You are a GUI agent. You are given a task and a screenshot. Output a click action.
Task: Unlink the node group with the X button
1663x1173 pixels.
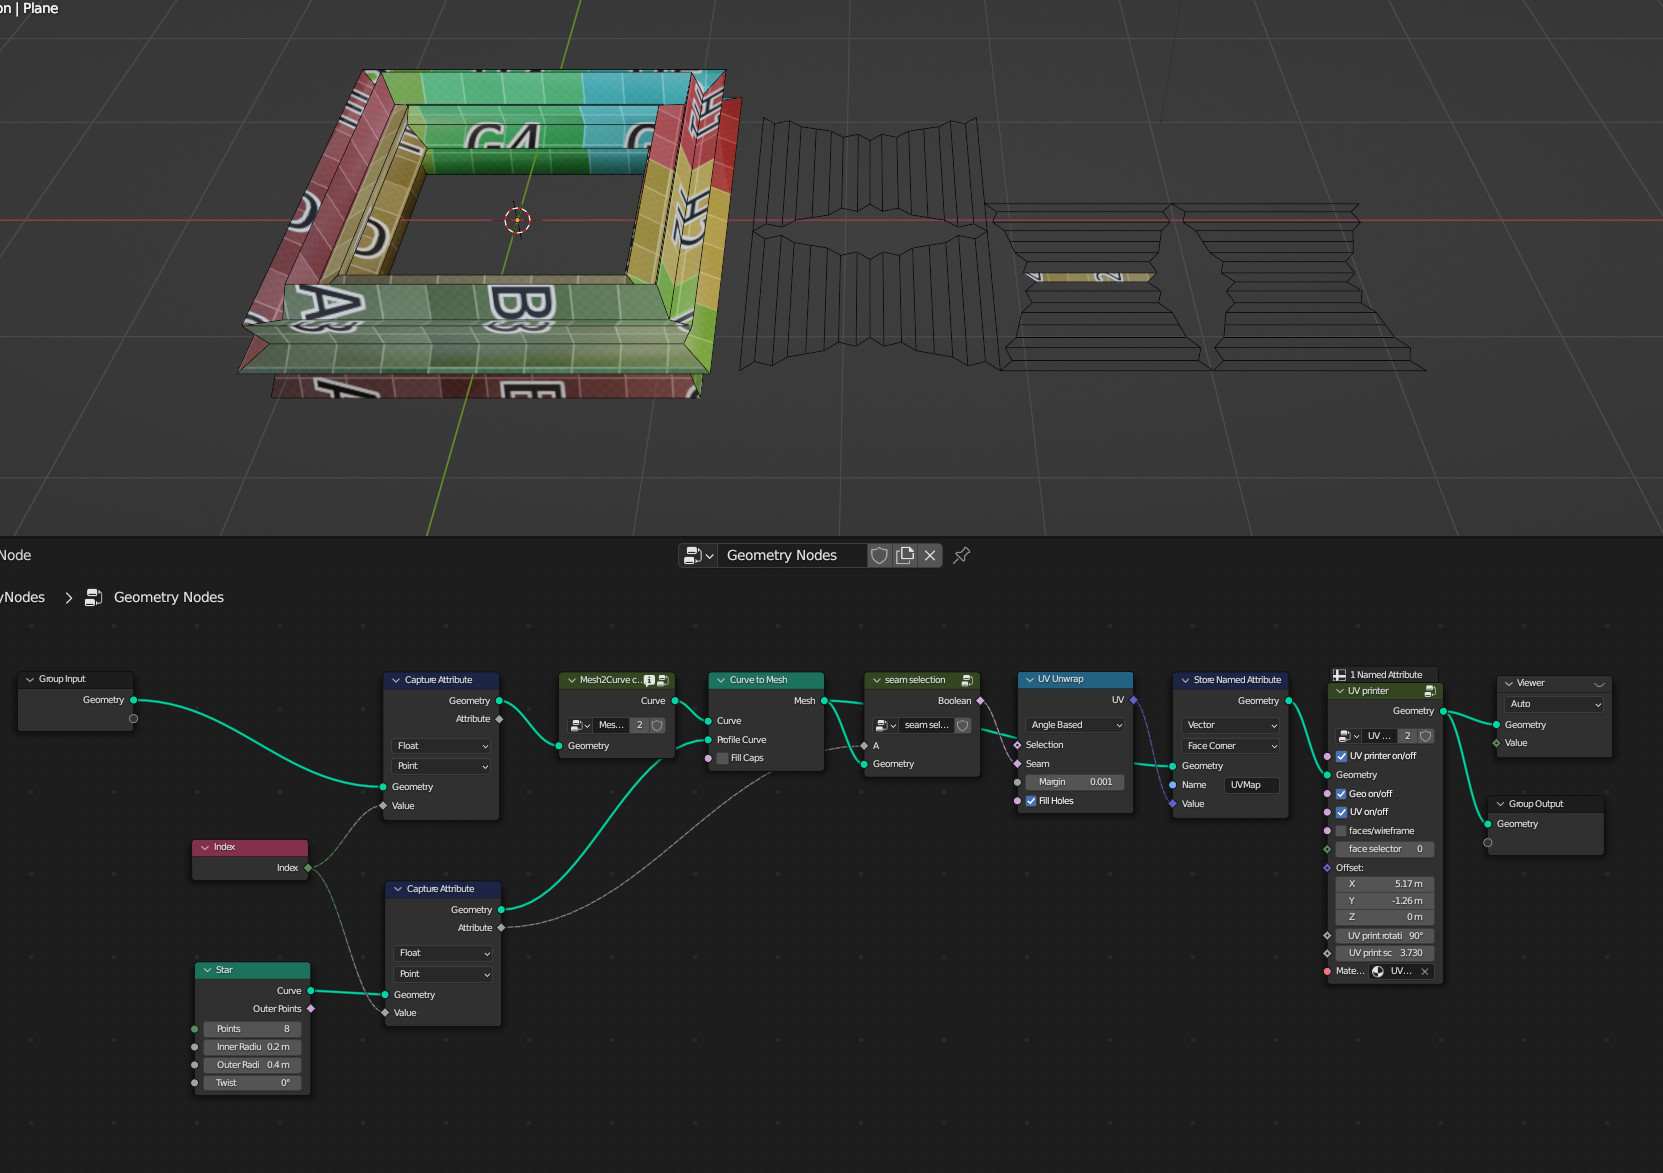[929, 555]
